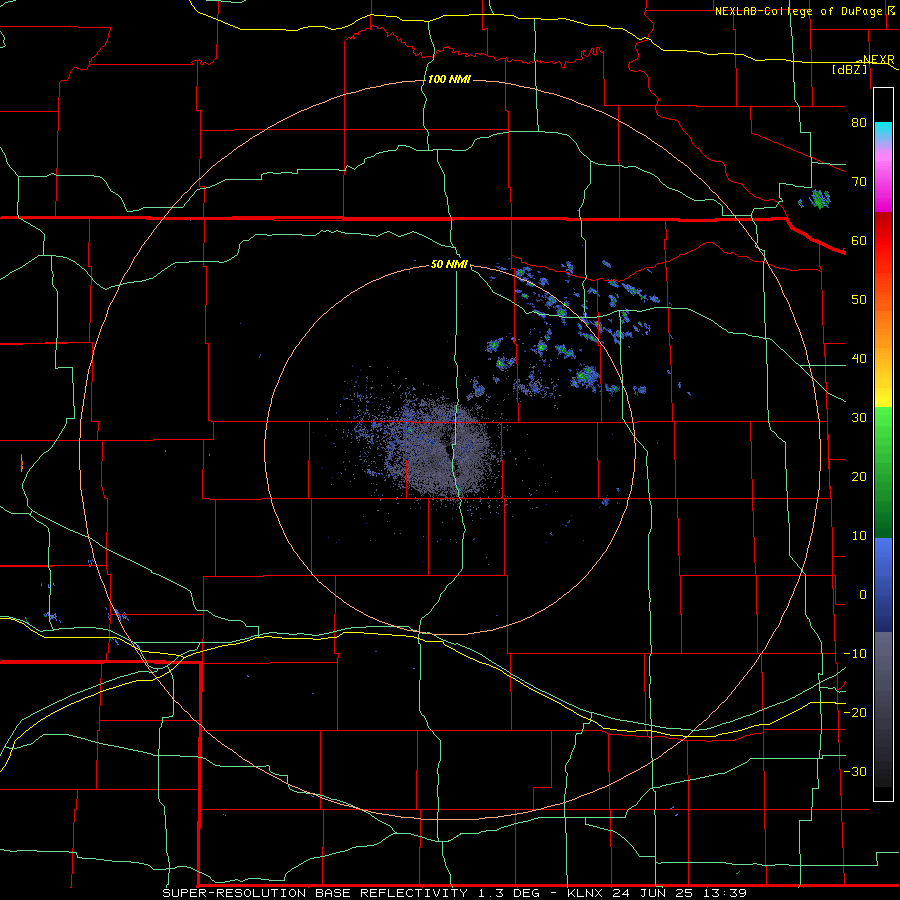900x900 pixels.
Task: Click the 10 value on the color scale
Action: 859,536
